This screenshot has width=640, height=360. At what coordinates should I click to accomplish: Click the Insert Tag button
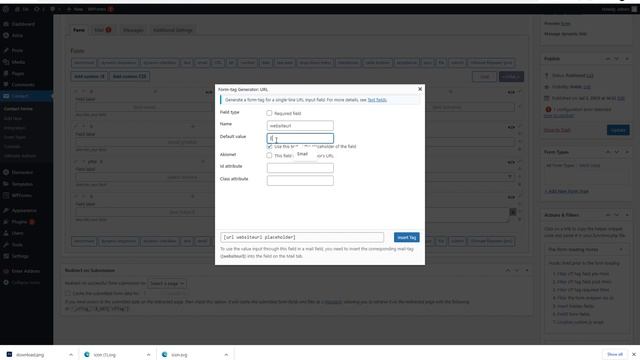[407, 237]
